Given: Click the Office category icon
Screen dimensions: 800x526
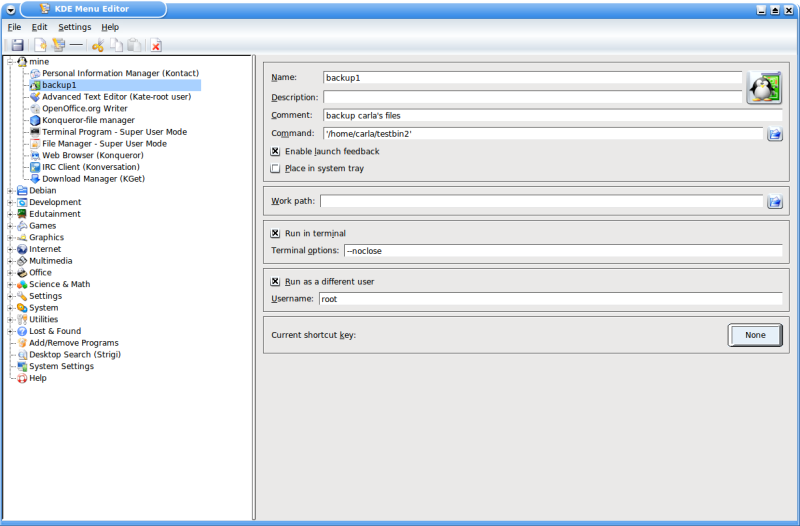Looking at the screenshot, I should [22, 272].
